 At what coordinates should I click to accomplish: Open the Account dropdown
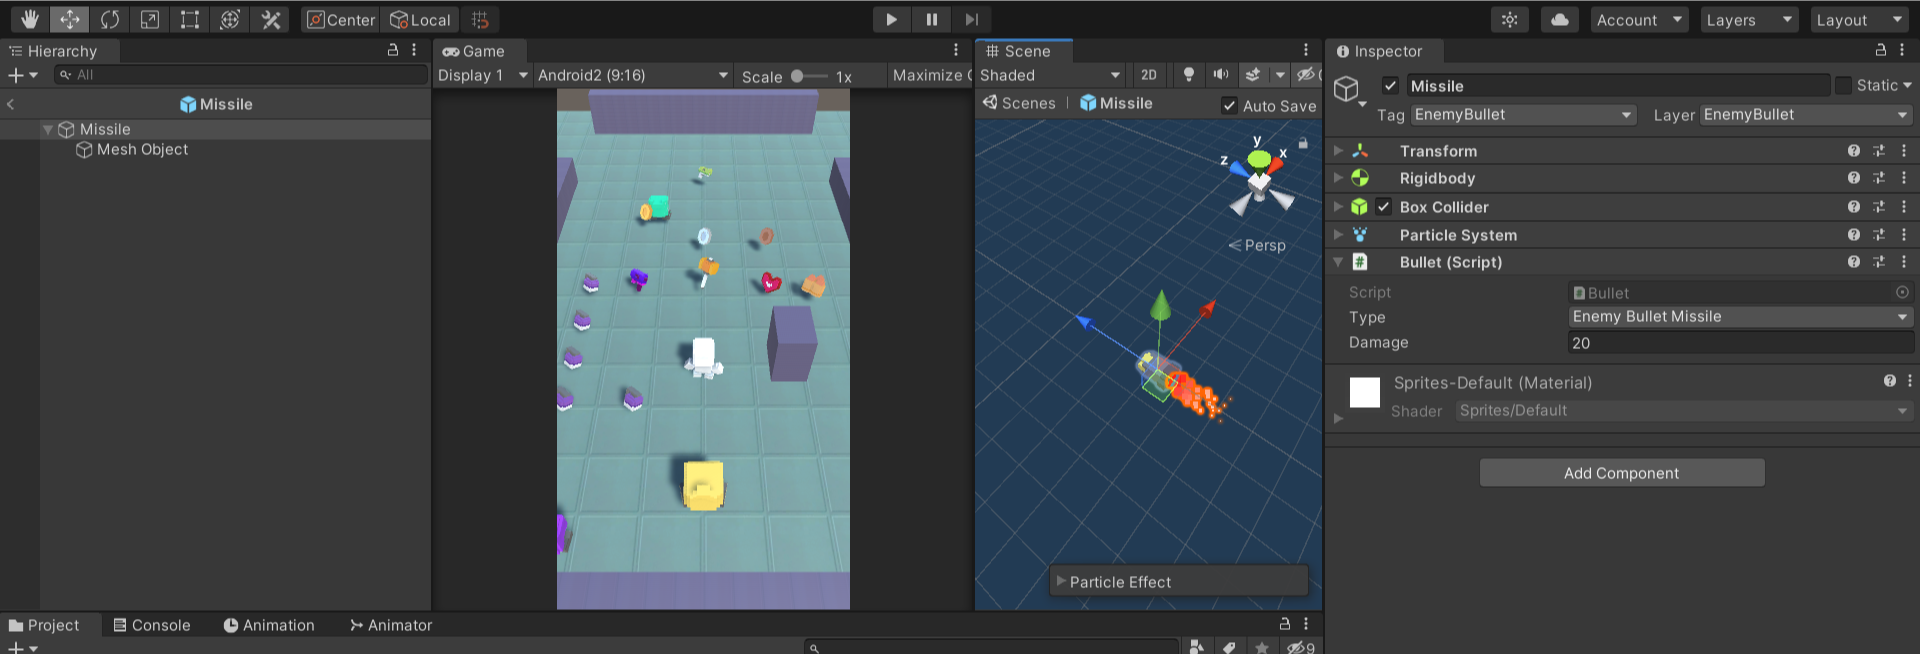point(1639,19)
